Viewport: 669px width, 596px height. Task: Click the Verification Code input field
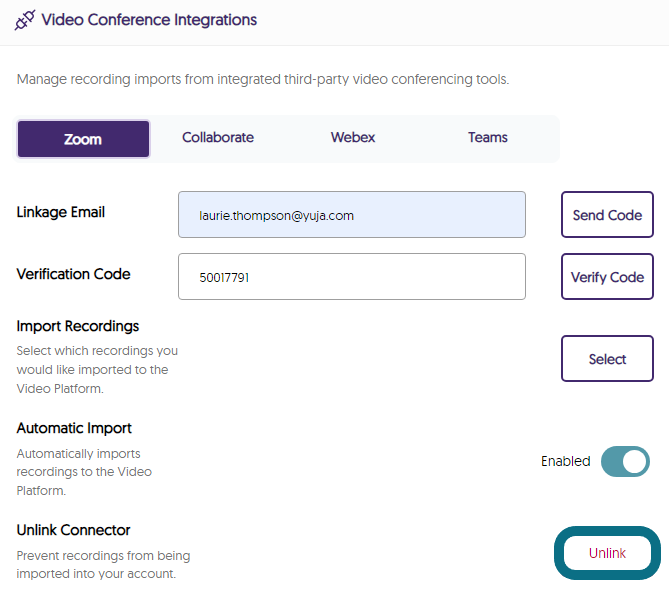click(x=352, y=276)
